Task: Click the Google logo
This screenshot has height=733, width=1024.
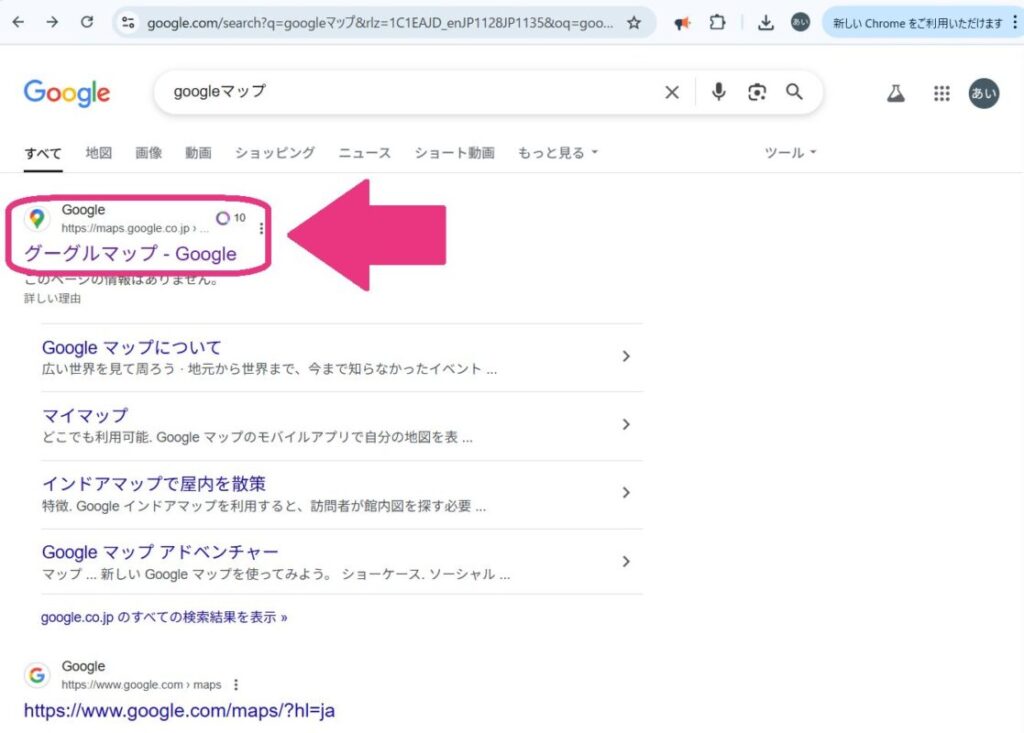Action: coord(67,93)
